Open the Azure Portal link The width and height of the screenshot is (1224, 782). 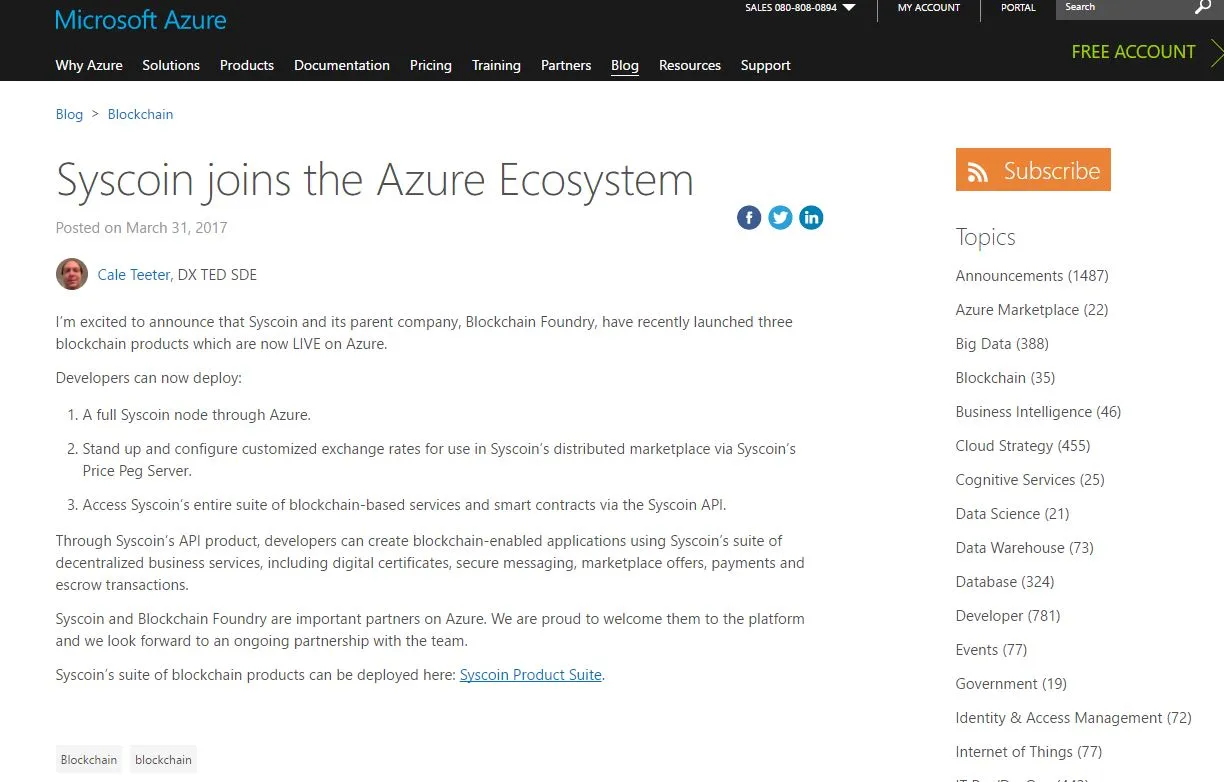(1018, 8)
